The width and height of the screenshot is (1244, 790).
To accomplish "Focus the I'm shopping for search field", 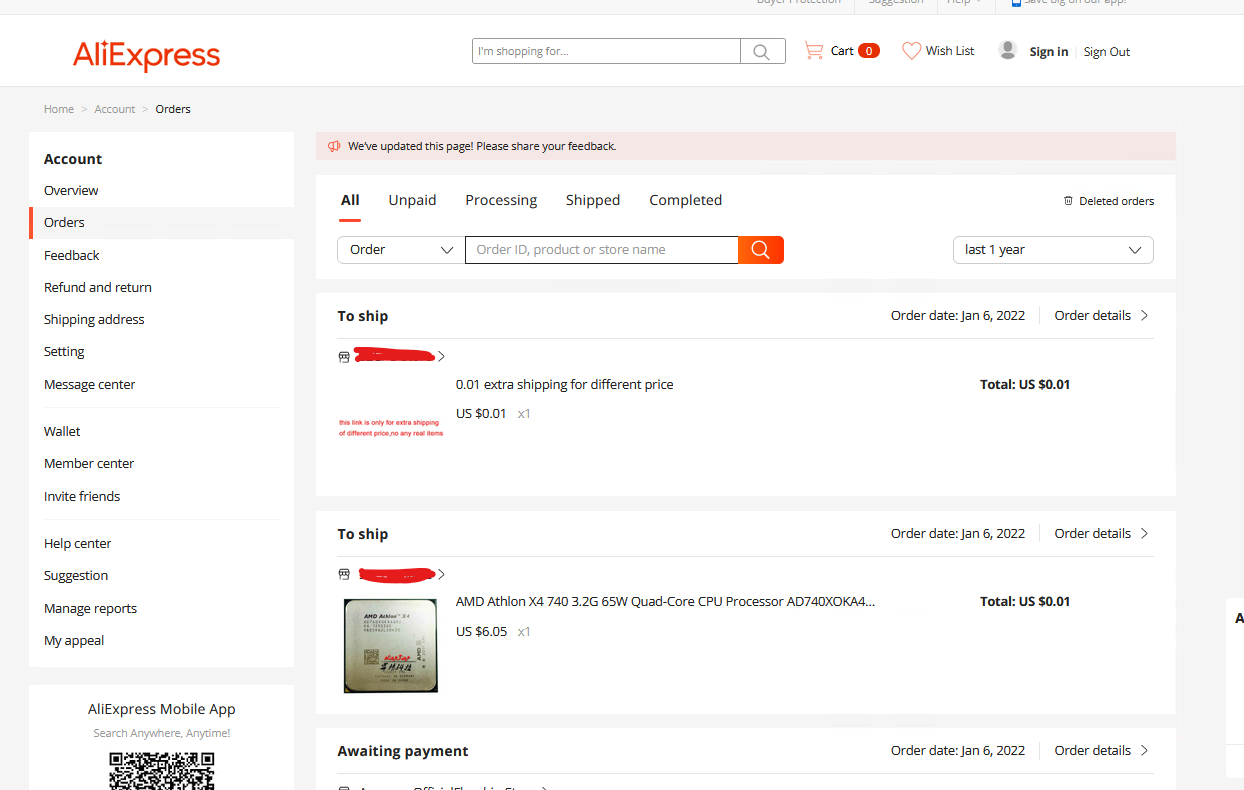I will click(x=606, y=51).
